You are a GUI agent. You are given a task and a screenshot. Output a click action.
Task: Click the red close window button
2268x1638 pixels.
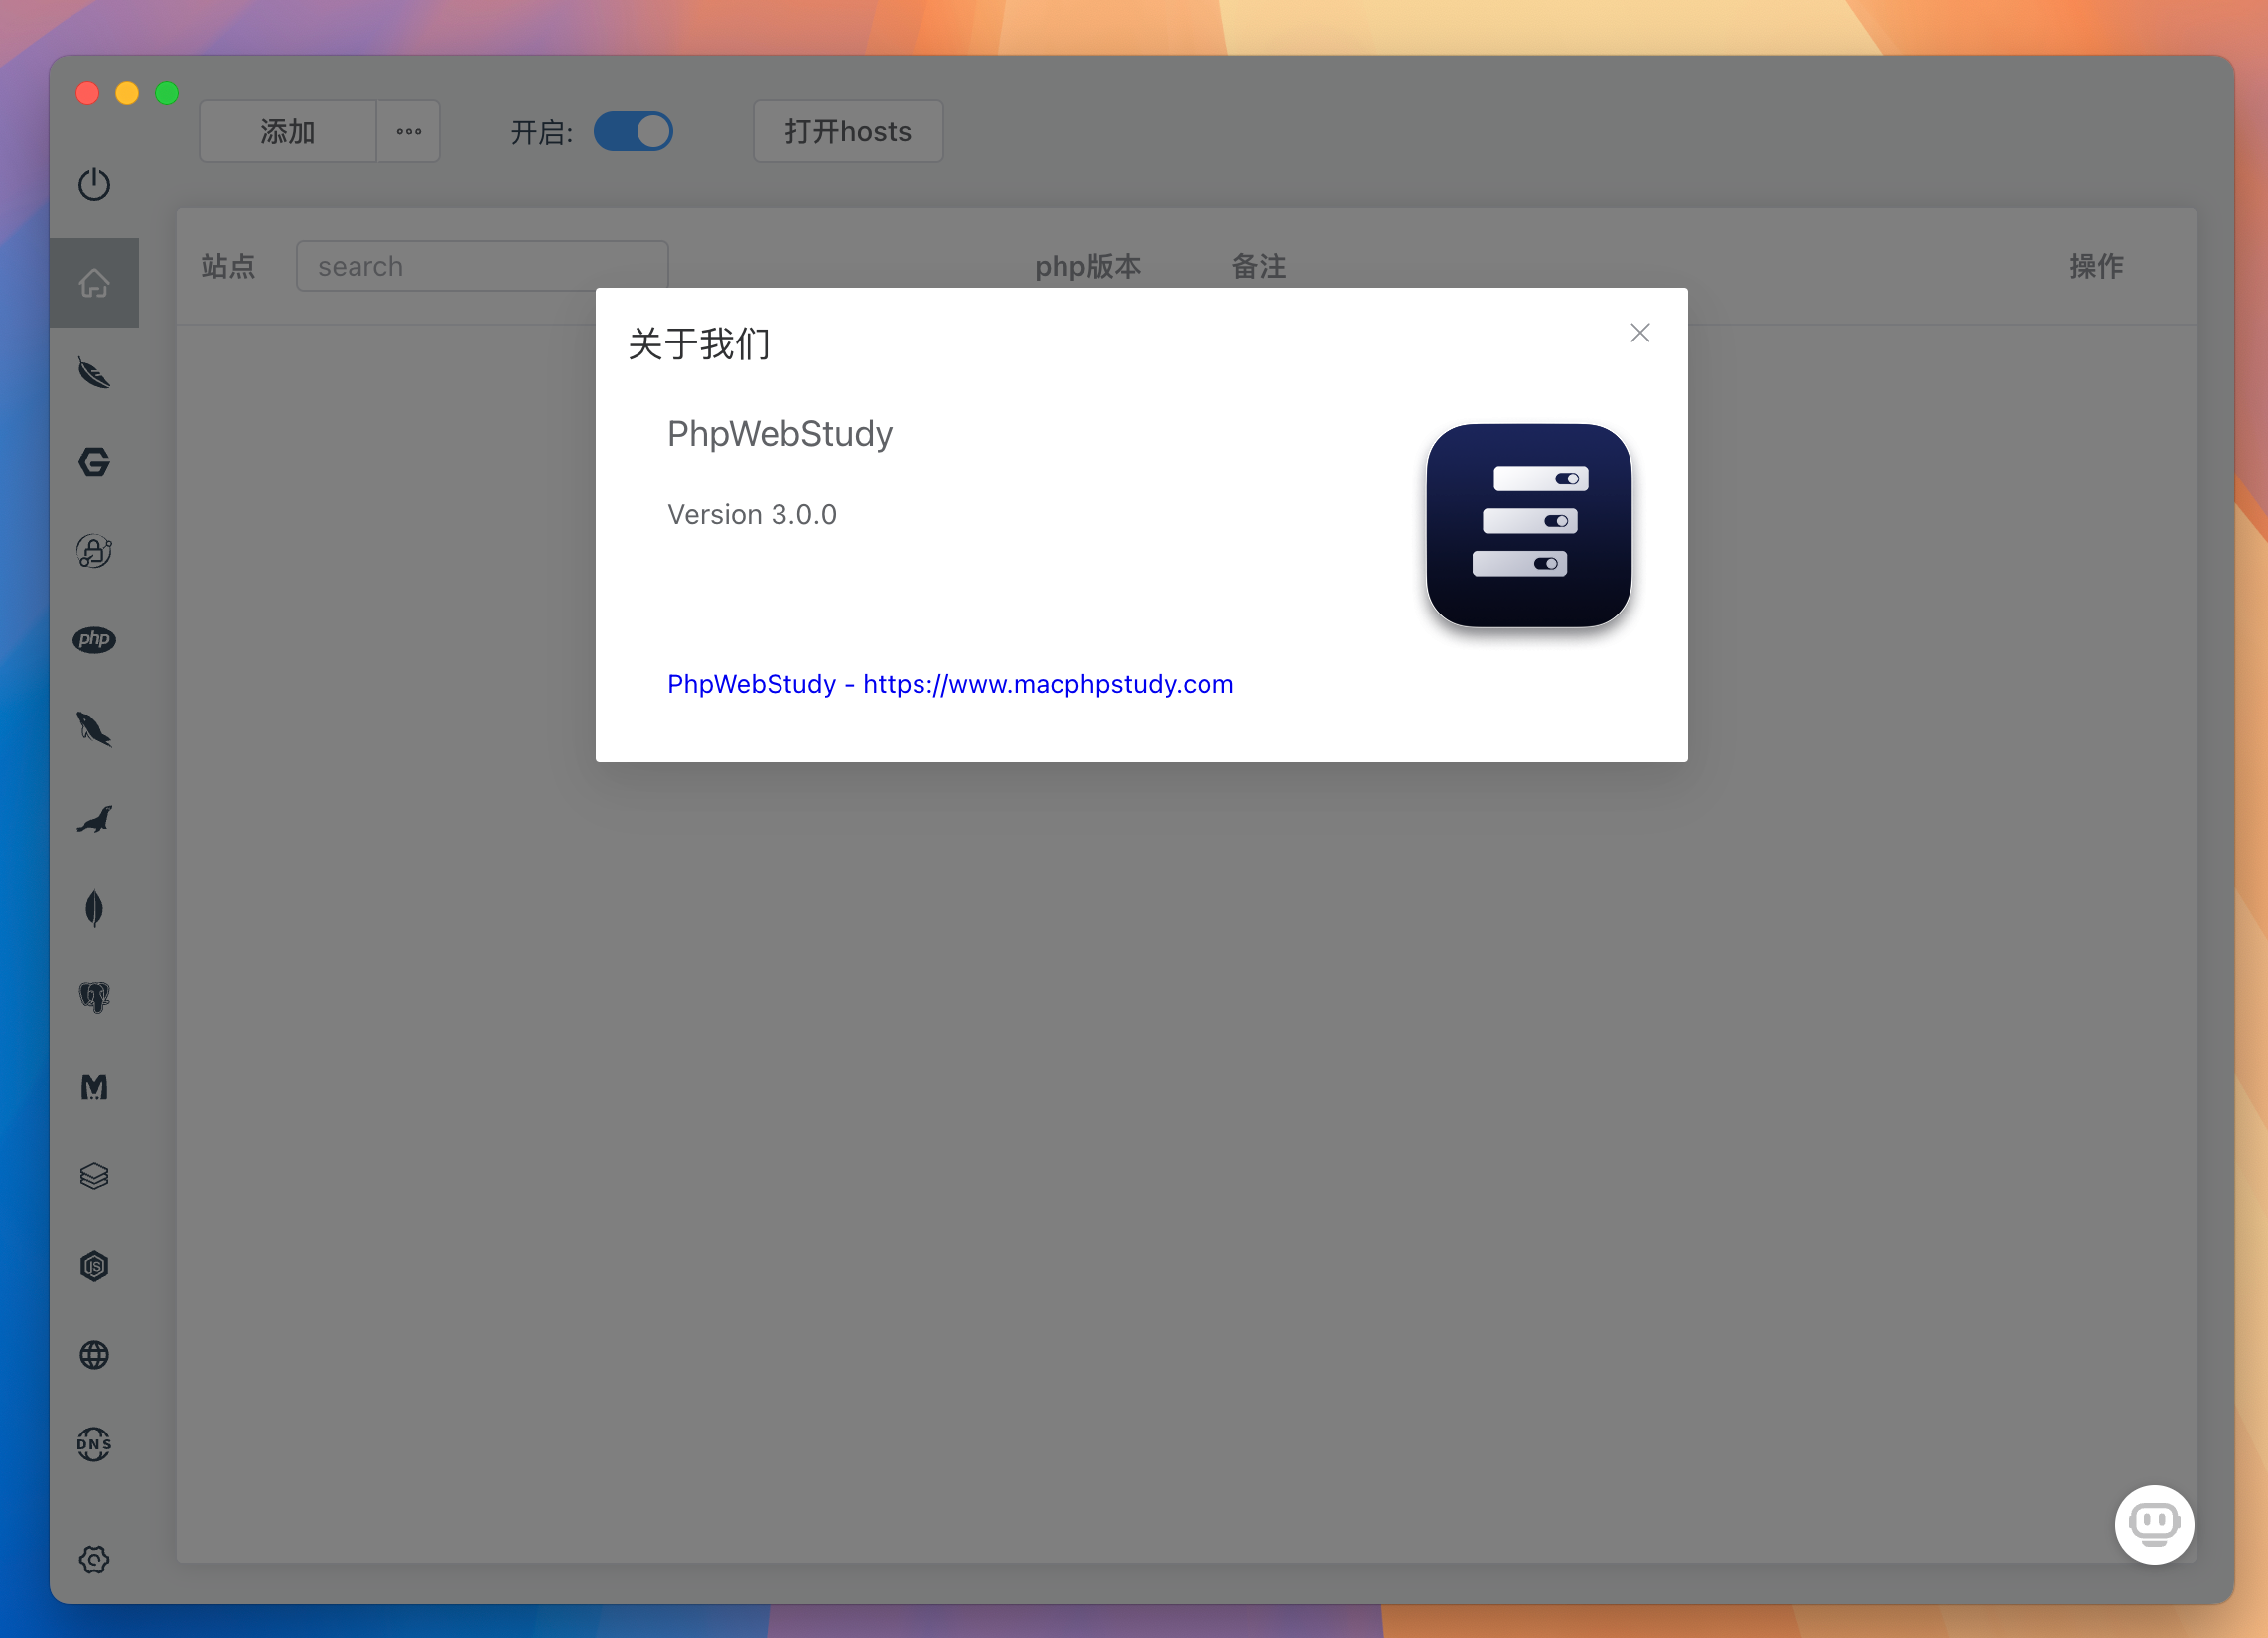click(x=87, y=93)
